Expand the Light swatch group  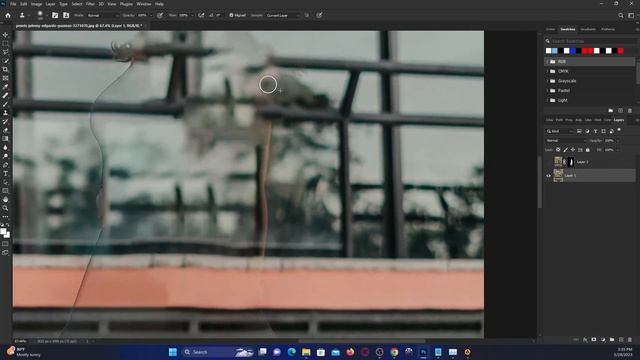(547, 100)
